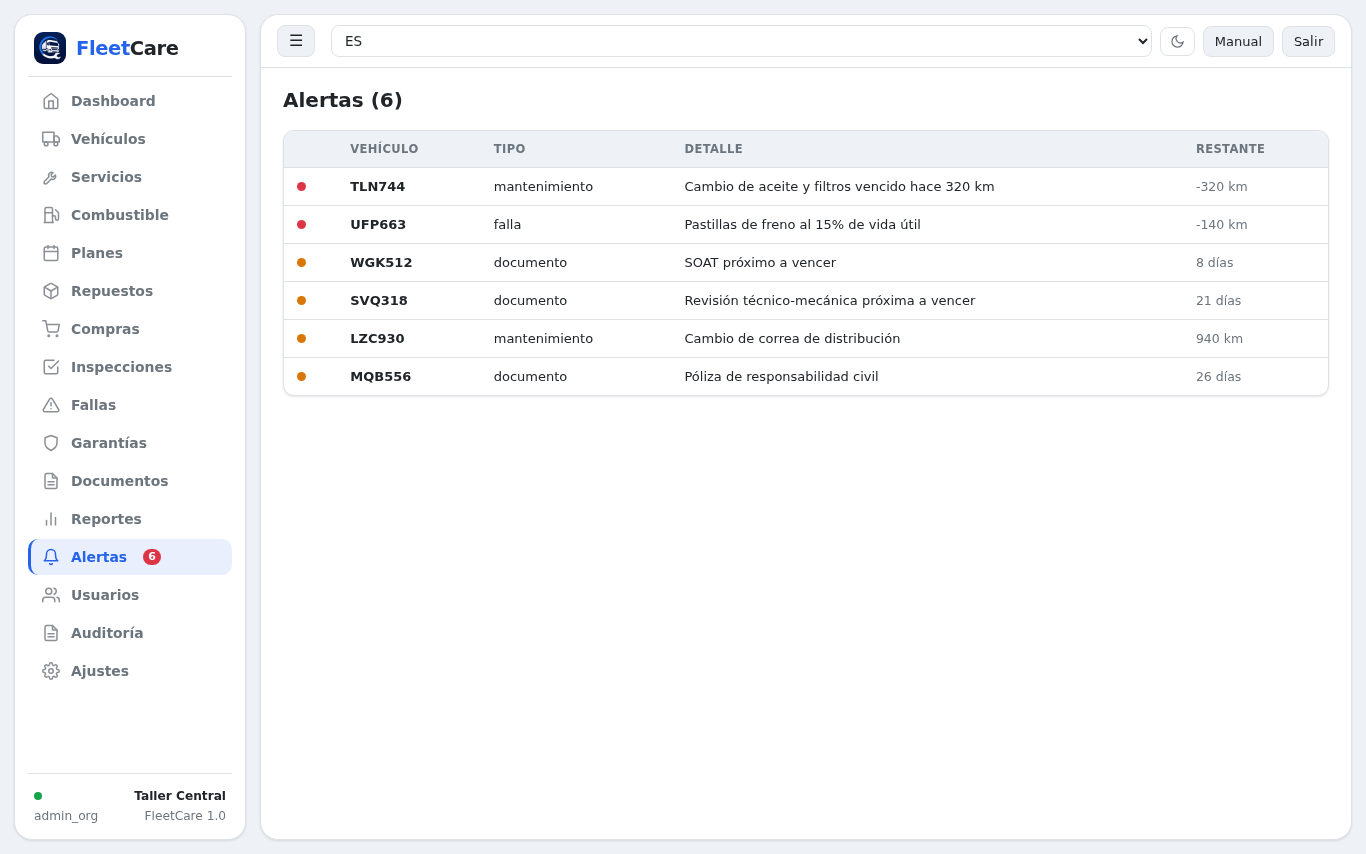Click the orange status dot for SVQ318
The image size is (1366, 854).
[301, 301]
